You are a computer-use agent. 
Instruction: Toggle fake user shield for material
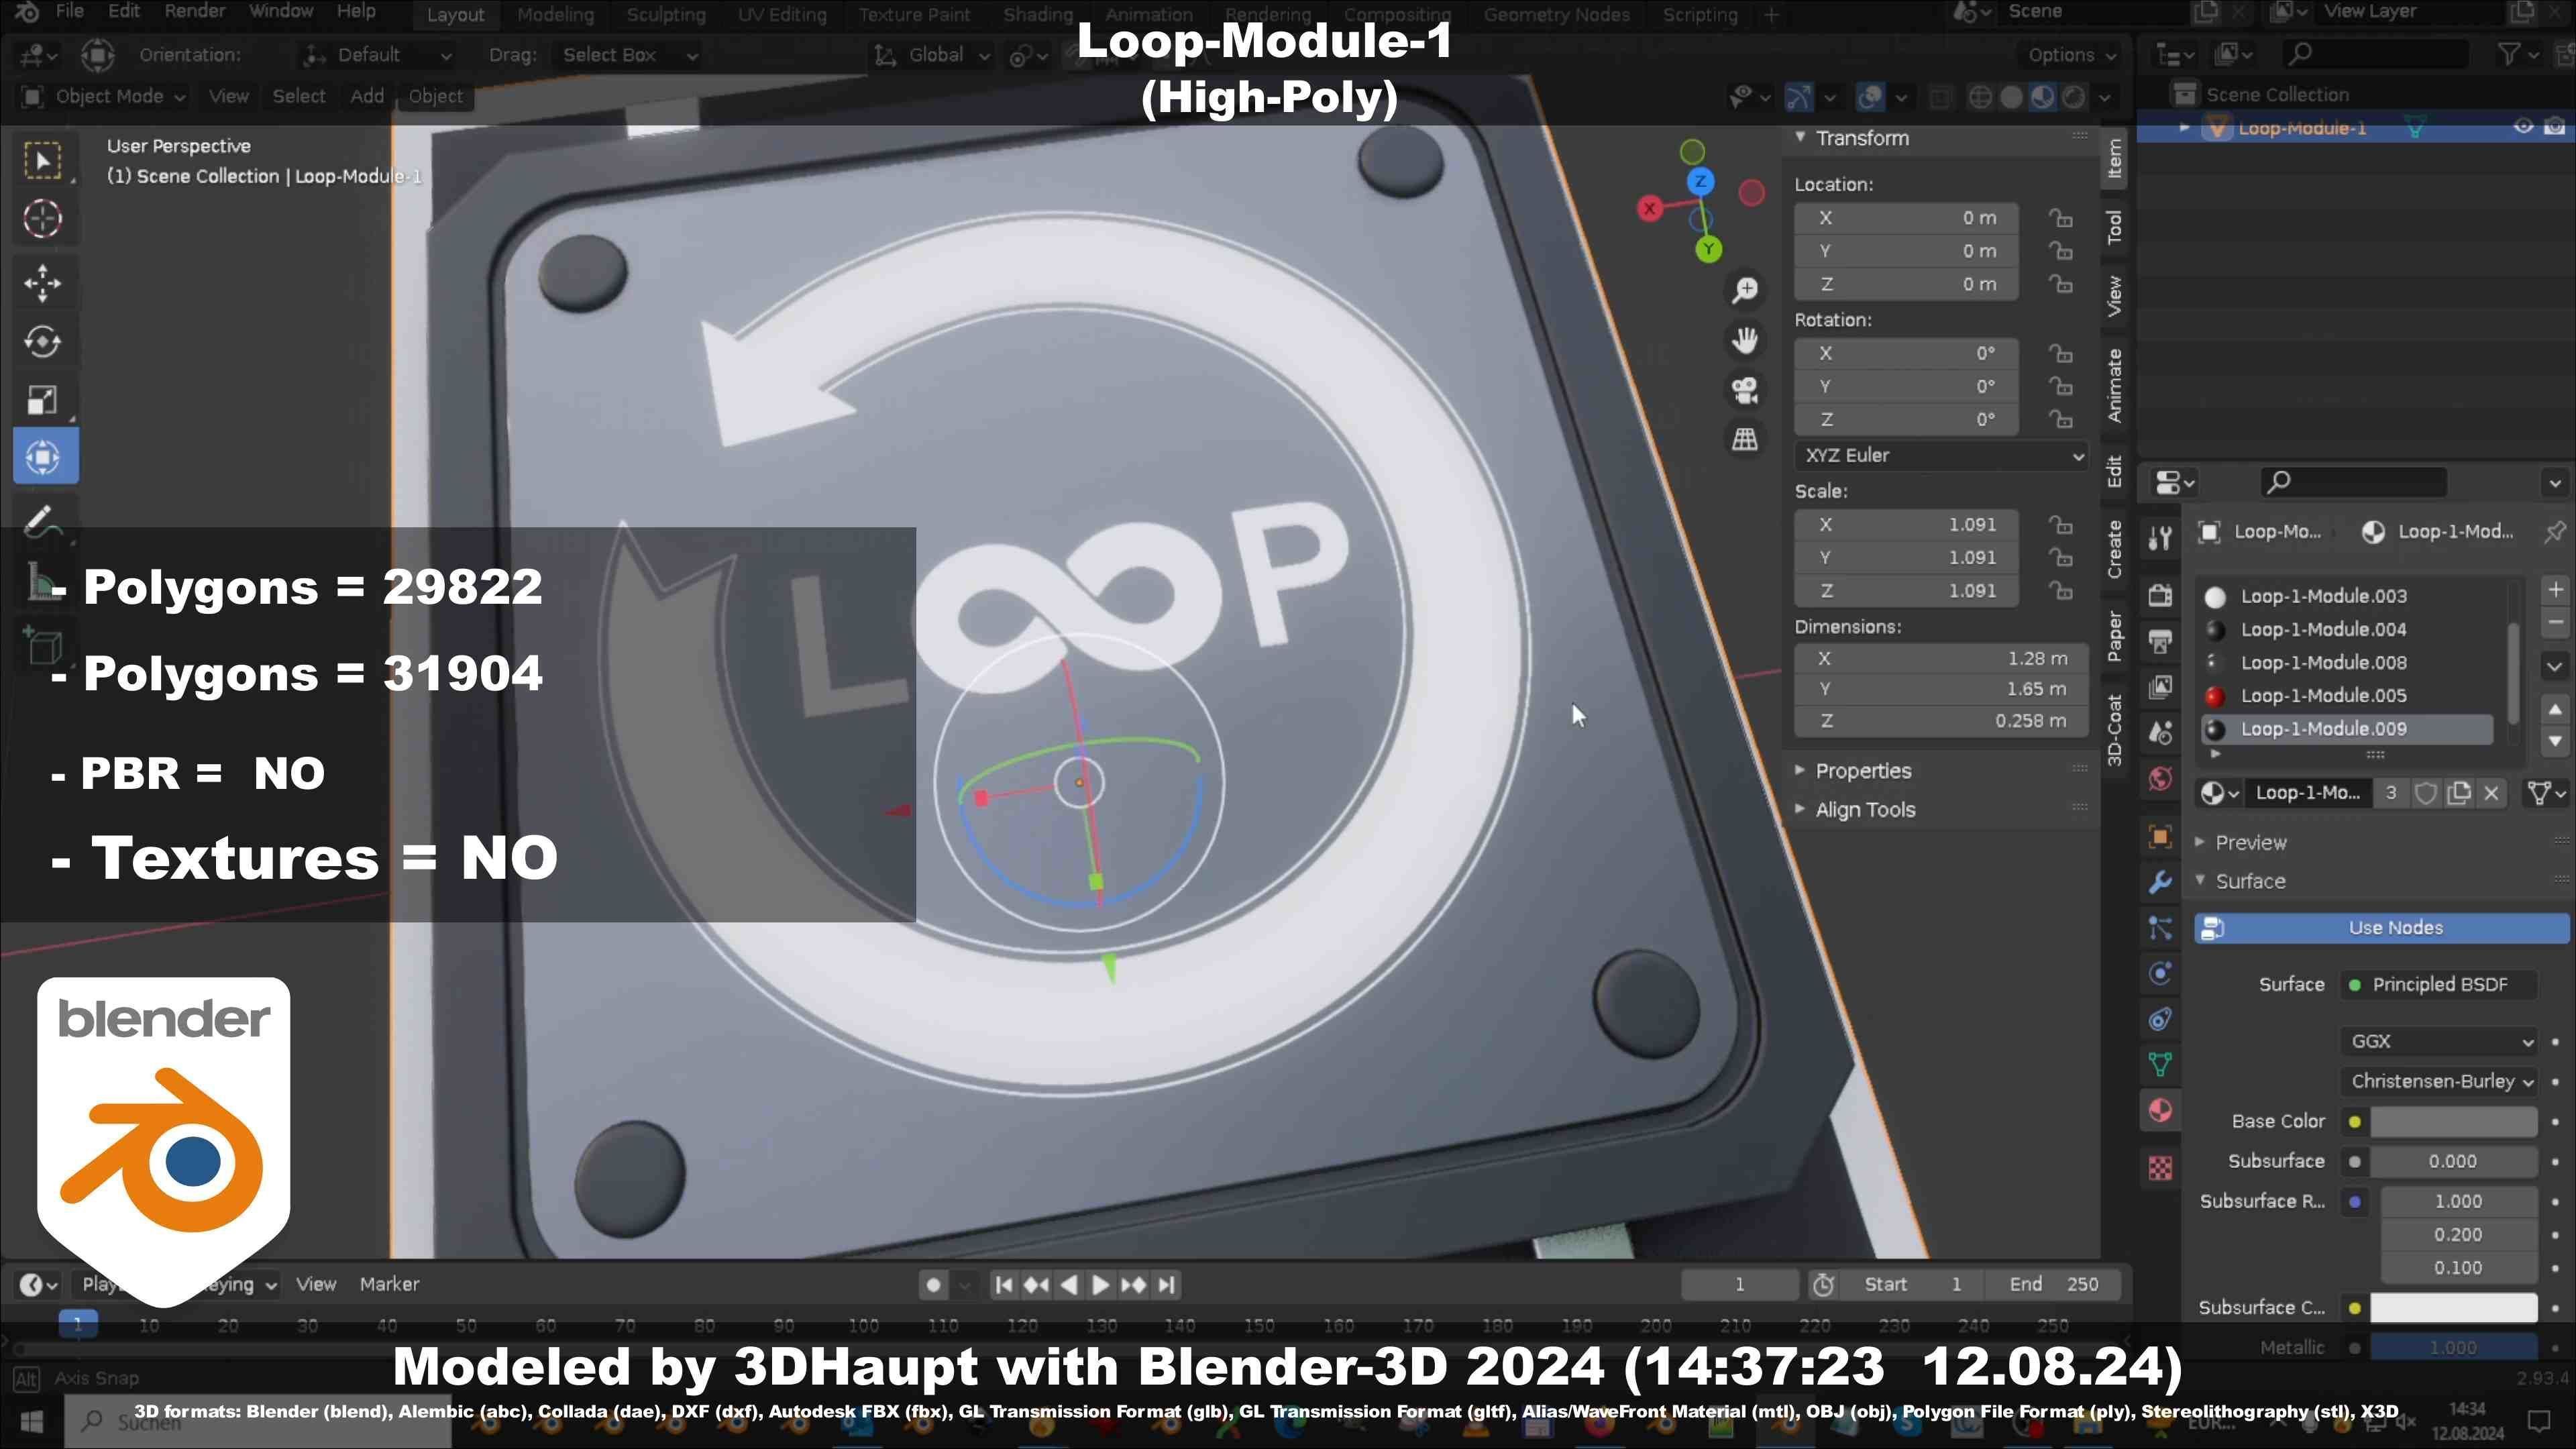[2425, 793]
